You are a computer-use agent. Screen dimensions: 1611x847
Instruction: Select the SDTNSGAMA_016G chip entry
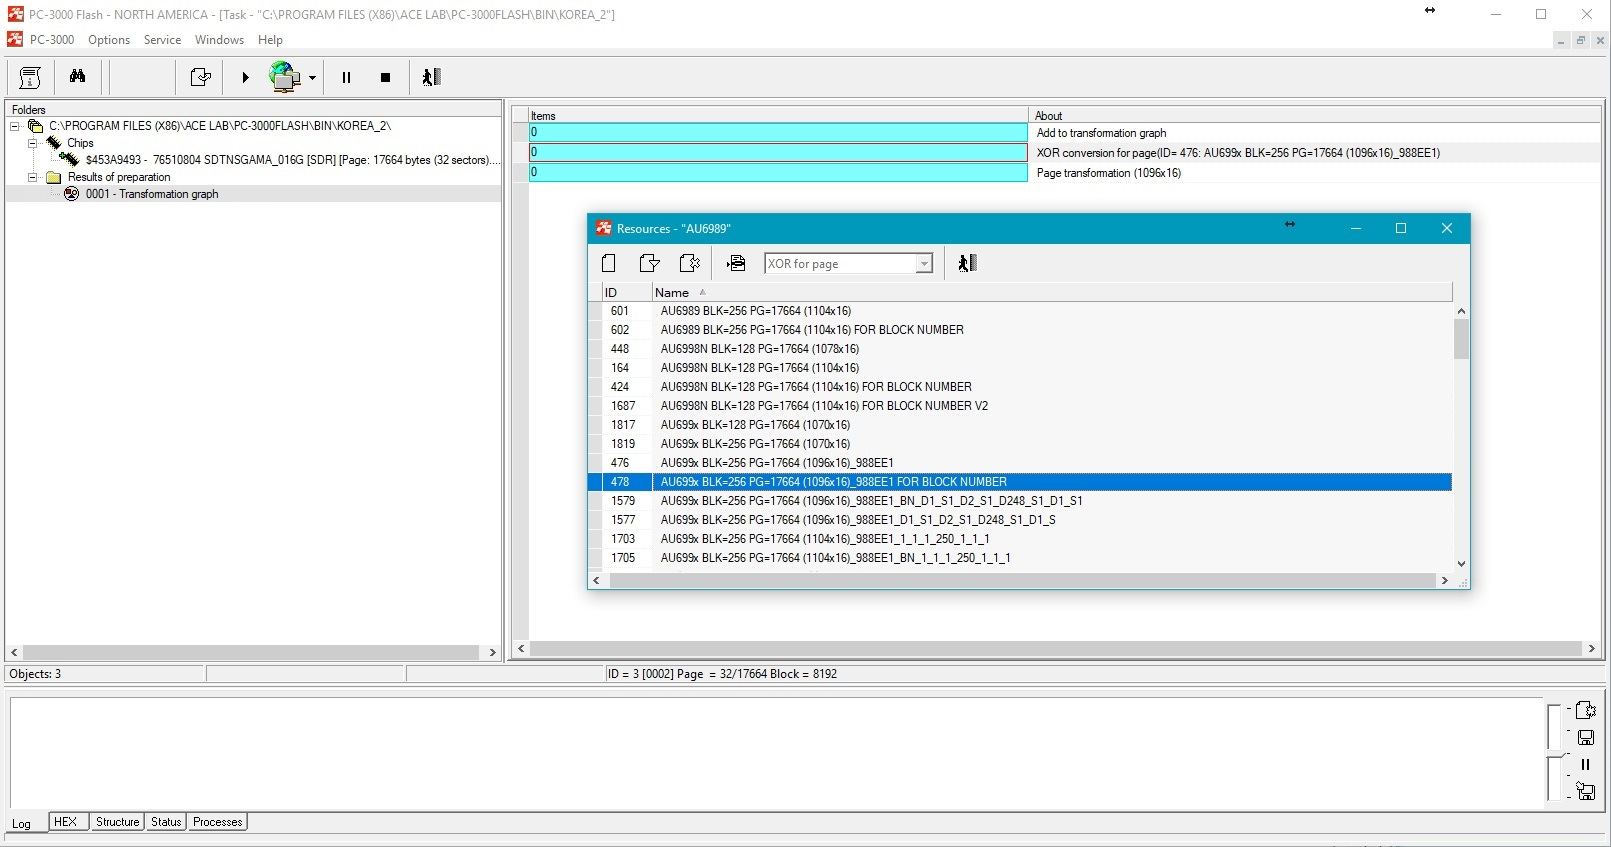tap(293, 160)
